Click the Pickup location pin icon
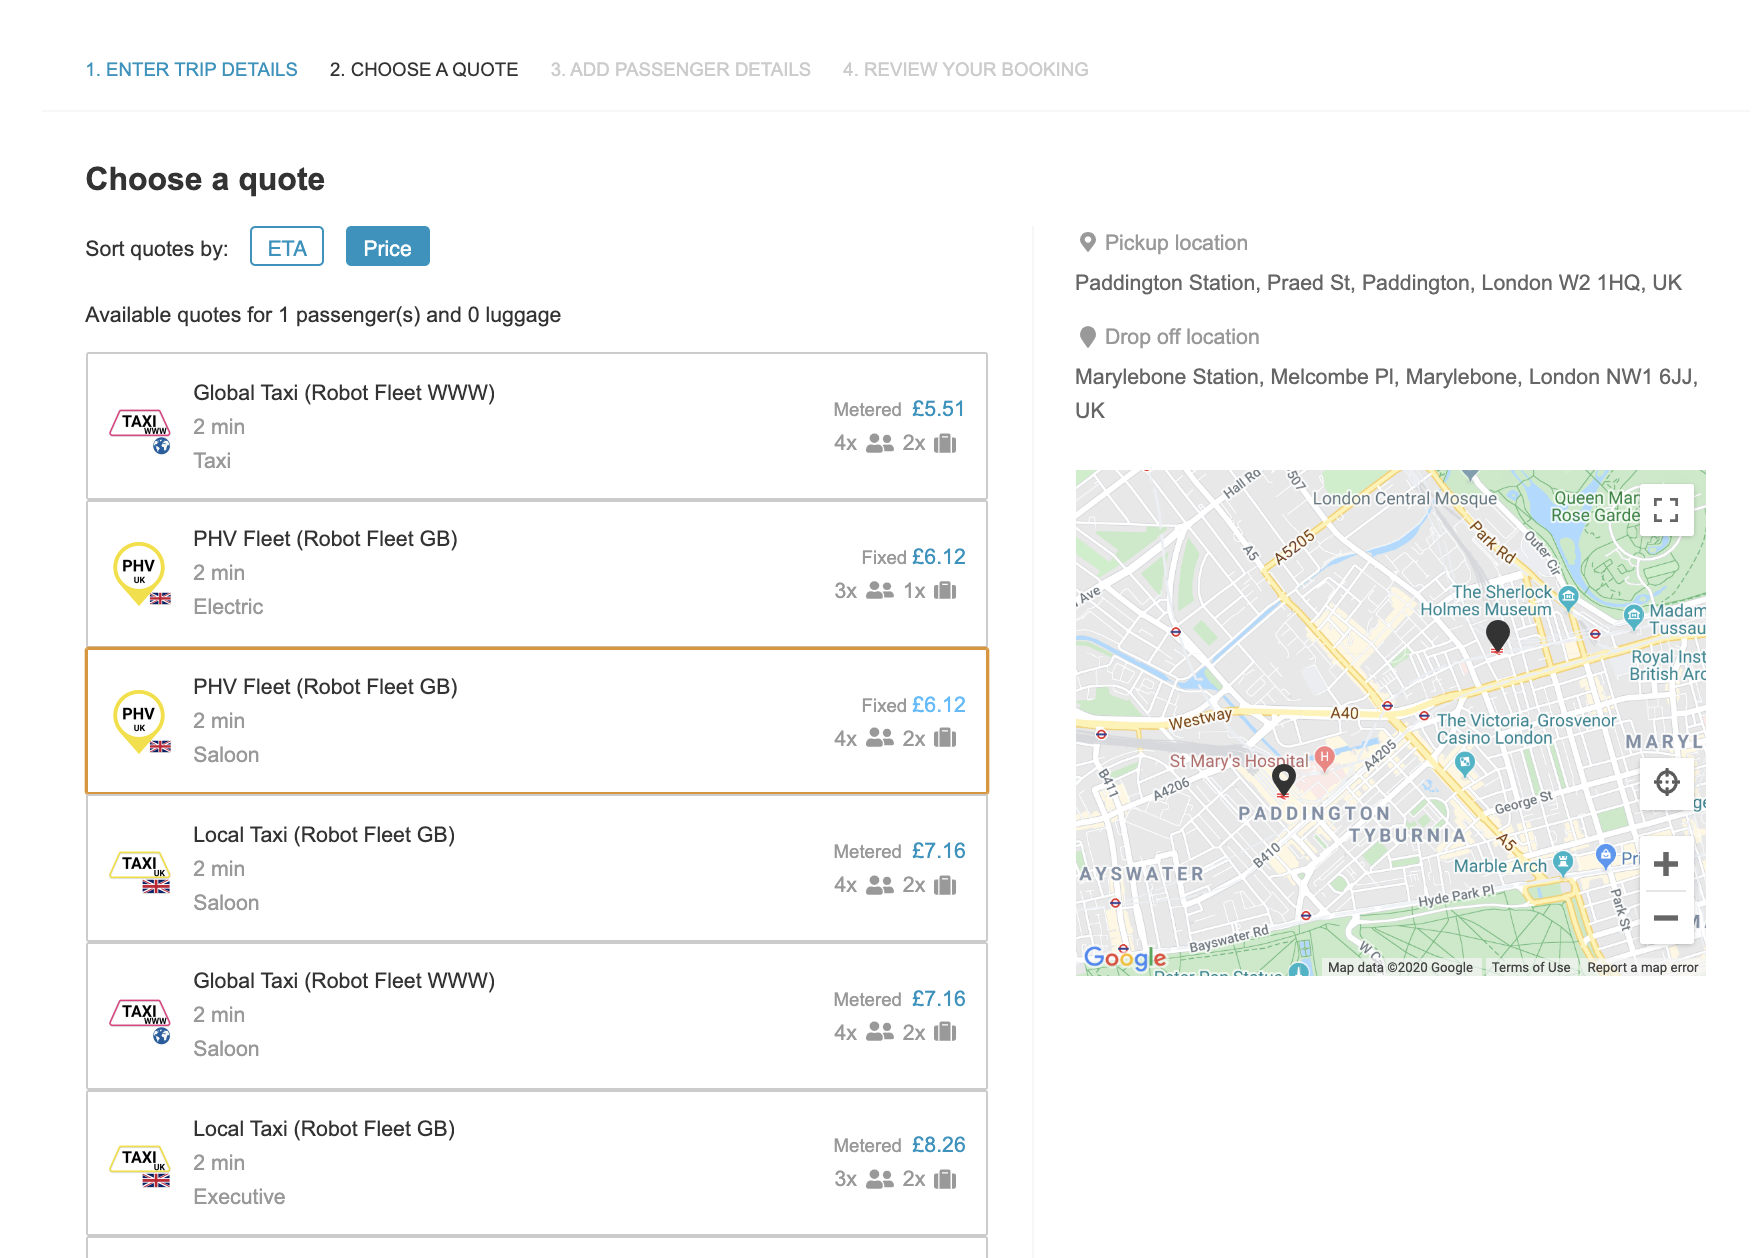Image resolution: width=1752 pixels, height=1258 pixels. pos(1088,243)
